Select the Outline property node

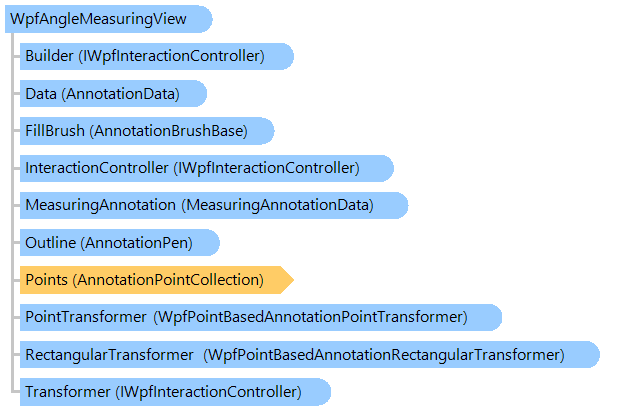[120, 242]
